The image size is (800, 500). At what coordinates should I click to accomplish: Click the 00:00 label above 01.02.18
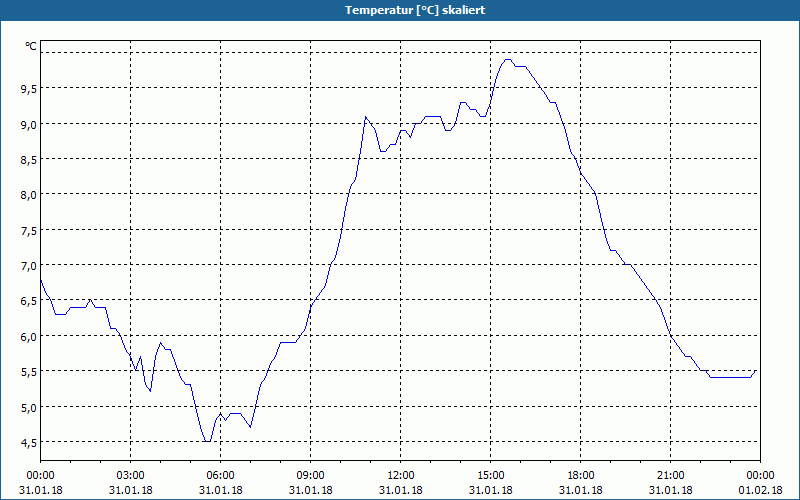760,476
